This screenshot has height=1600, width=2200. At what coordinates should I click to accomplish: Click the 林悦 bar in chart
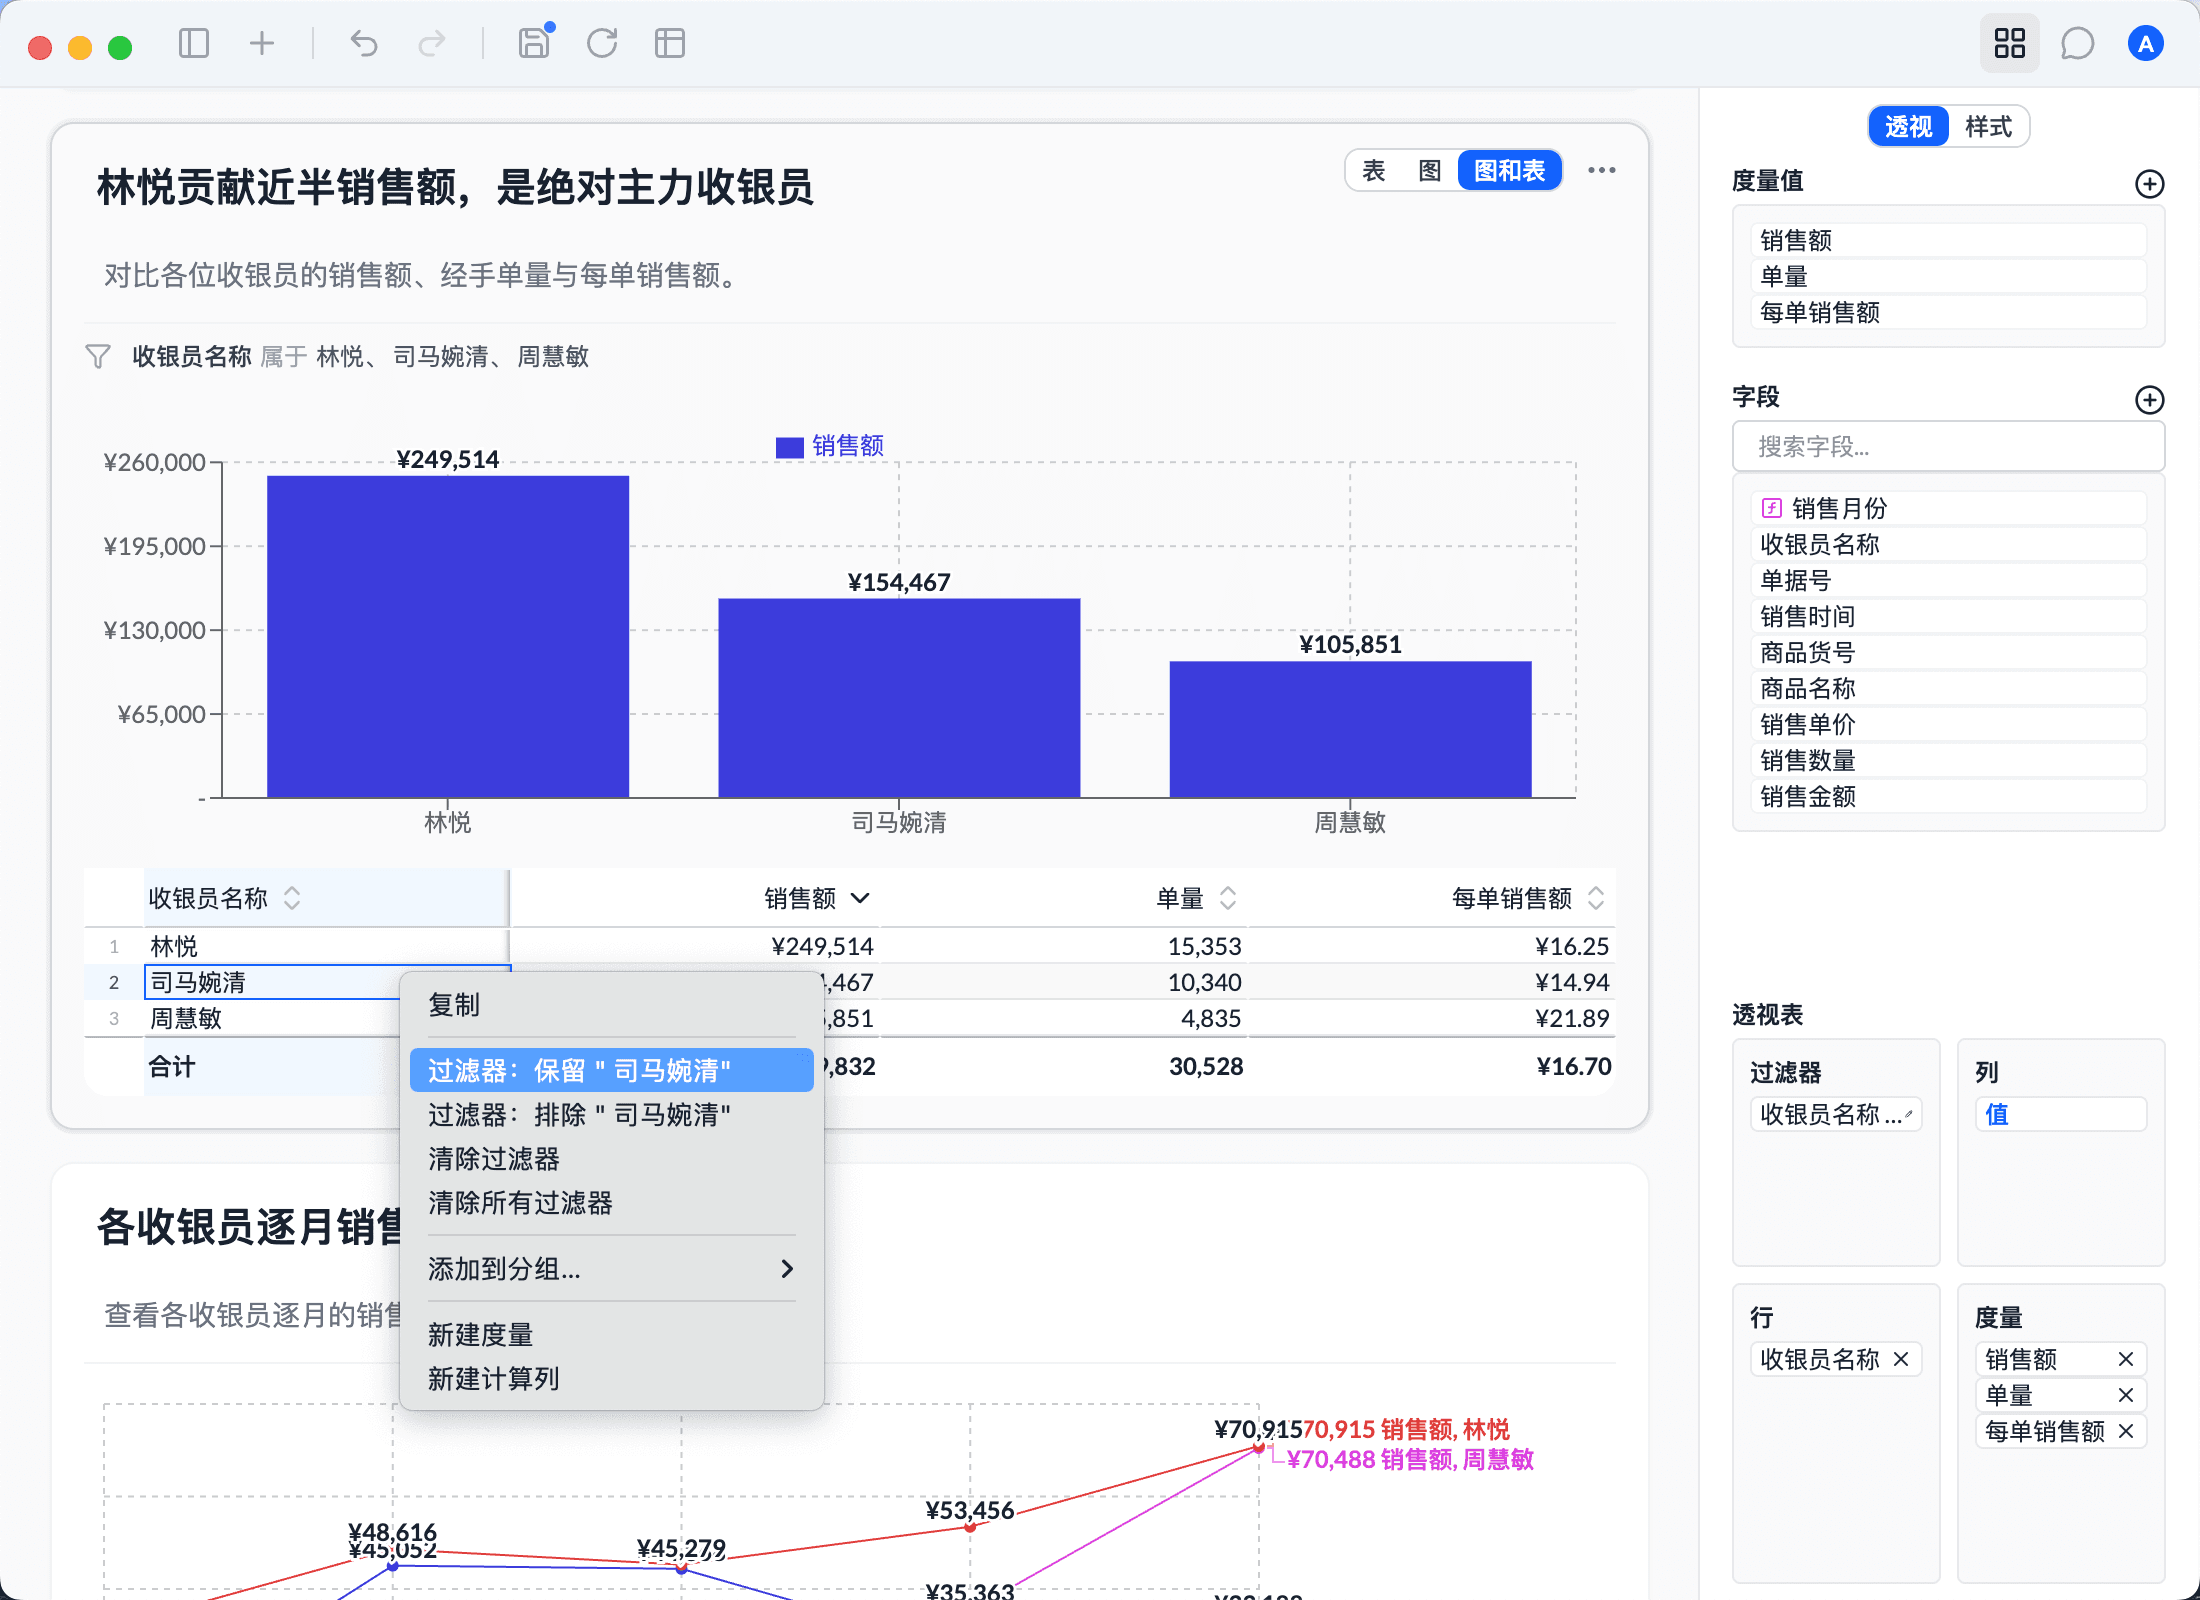[447, 636]
